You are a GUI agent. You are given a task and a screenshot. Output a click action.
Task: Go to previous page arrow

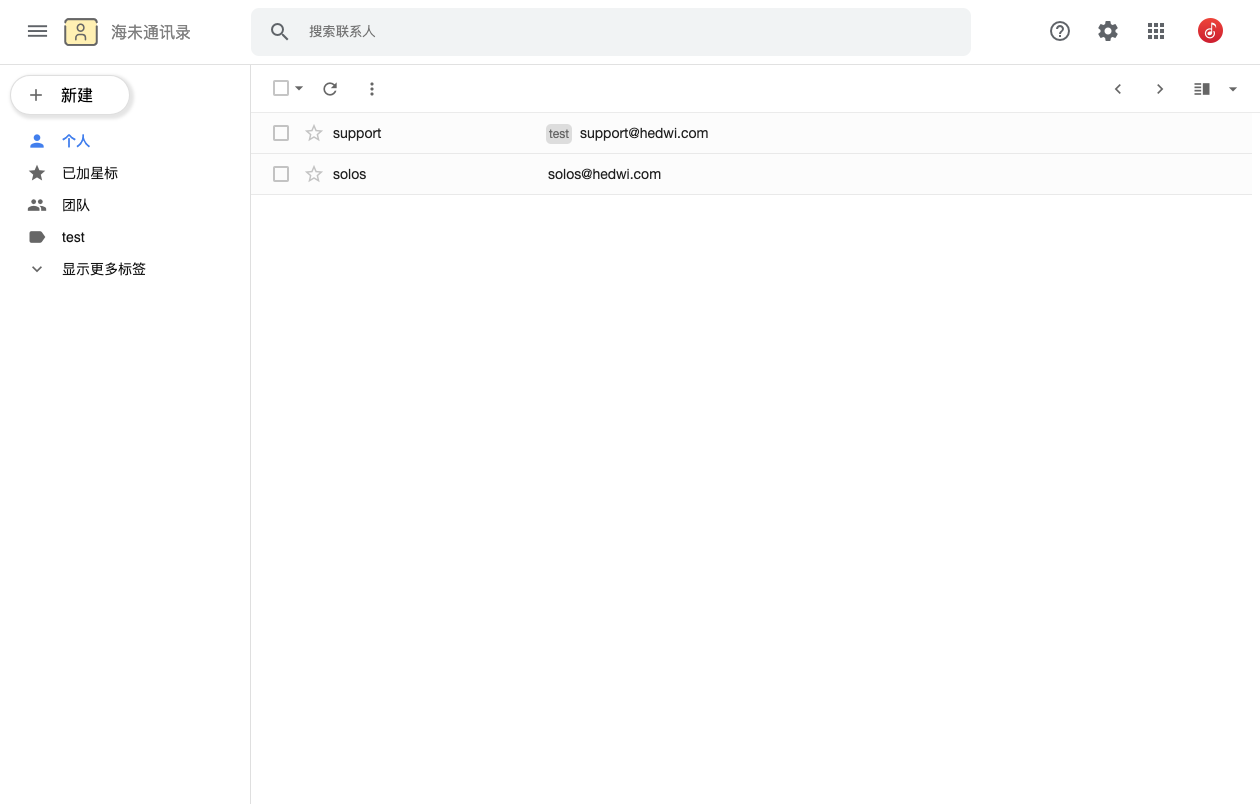click(1118, 89)
